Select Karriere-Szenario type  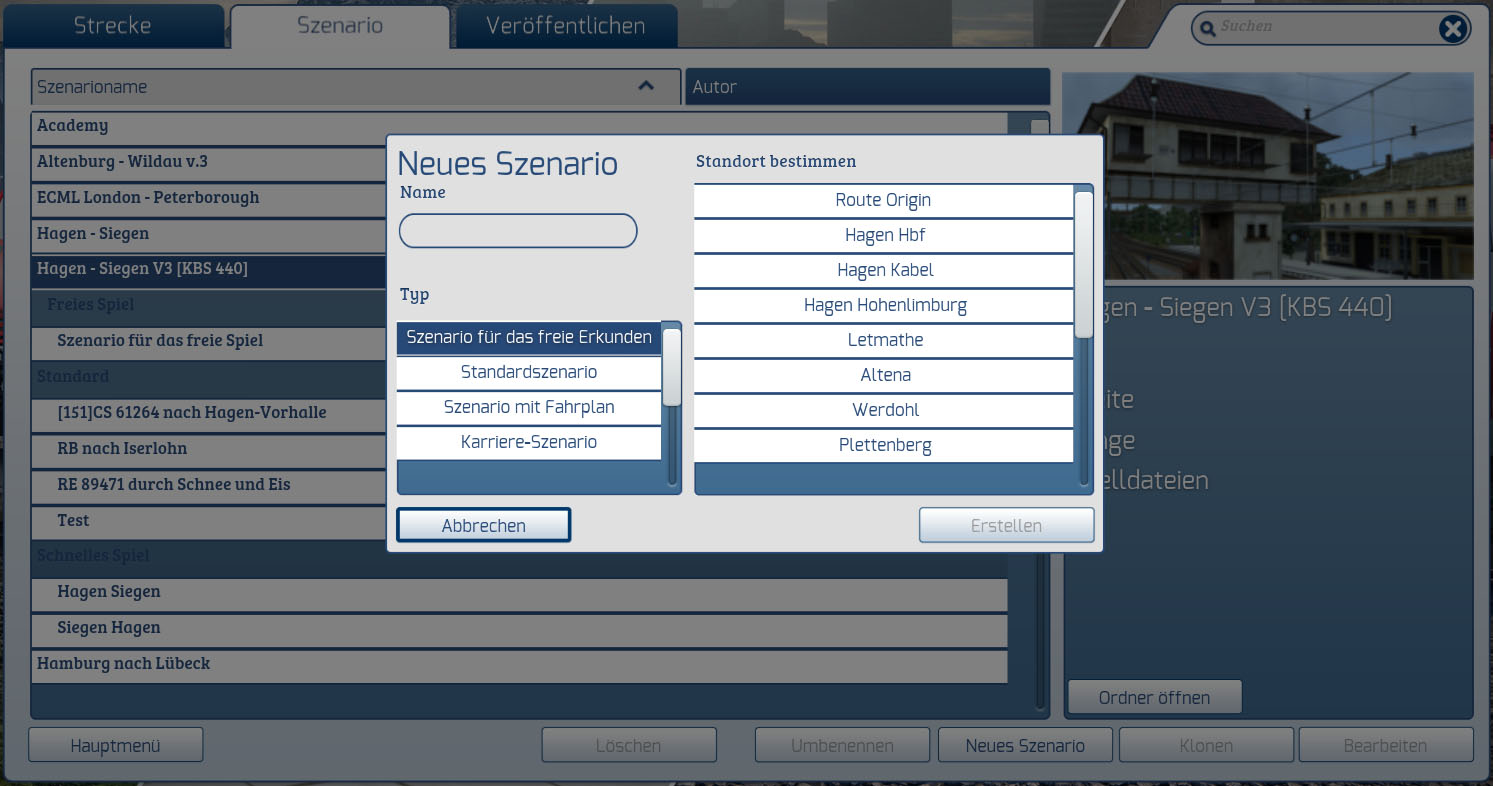point(528,442)
